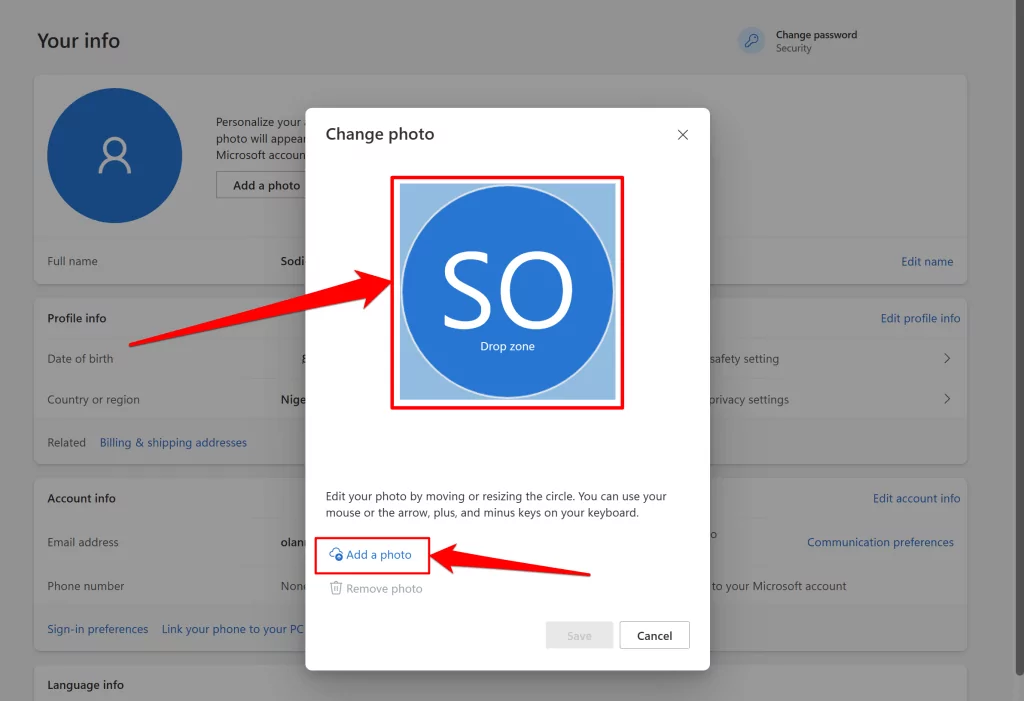Image resolution: width=1024 pixels, height=701 pixels.
Task: Click Add a photo button on background page
Action: (261, 186)
